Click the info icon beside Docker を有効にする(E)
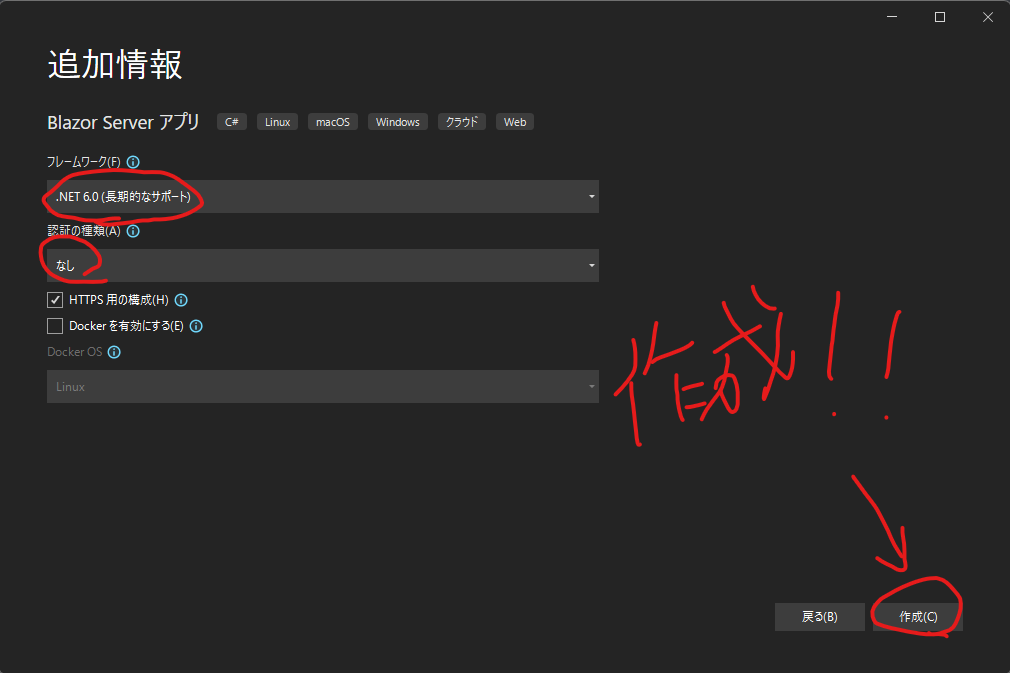The width and height of the screenshot is (1010, 673). (x=196, y=326)
